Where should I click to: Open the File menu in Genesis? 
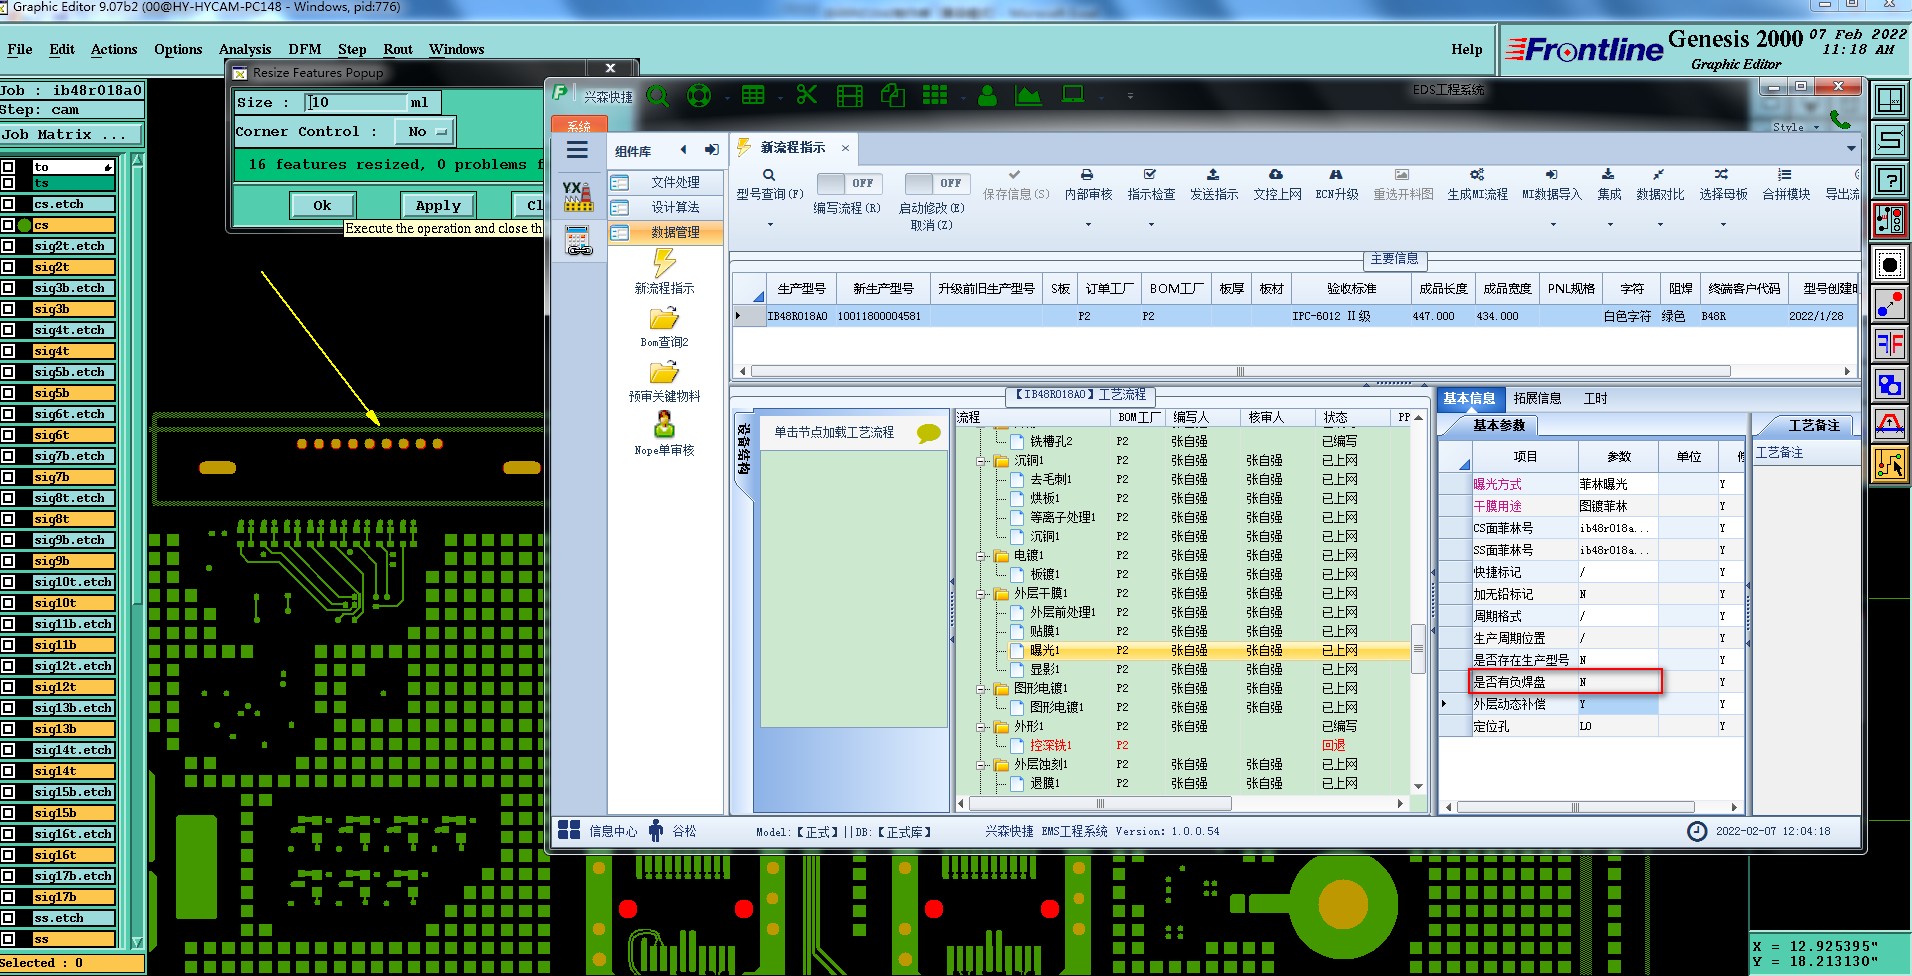pyautogui.click(x=20, y=49)
